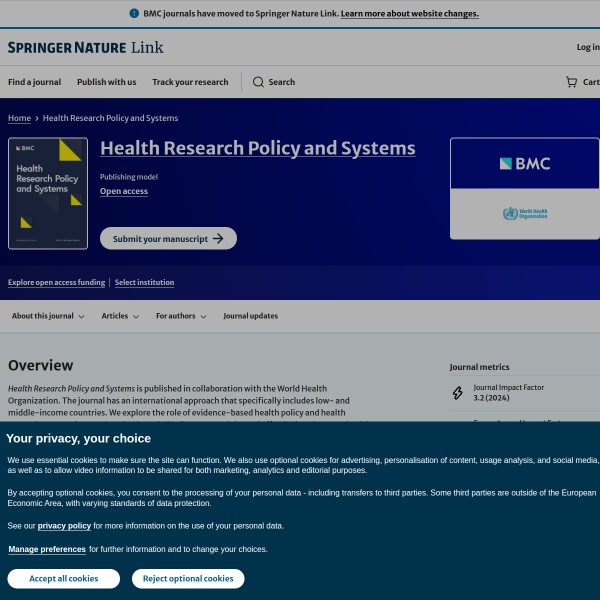Image resolution: width=600 pixels, height=600 pixels.
Task: Click Reject optional cookies button
Action: point(187,579)
